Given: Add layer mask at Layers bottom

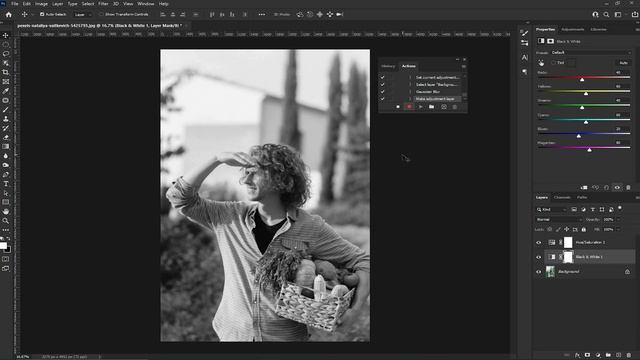Looking at the screenshot, I should [x=587, y=355].
